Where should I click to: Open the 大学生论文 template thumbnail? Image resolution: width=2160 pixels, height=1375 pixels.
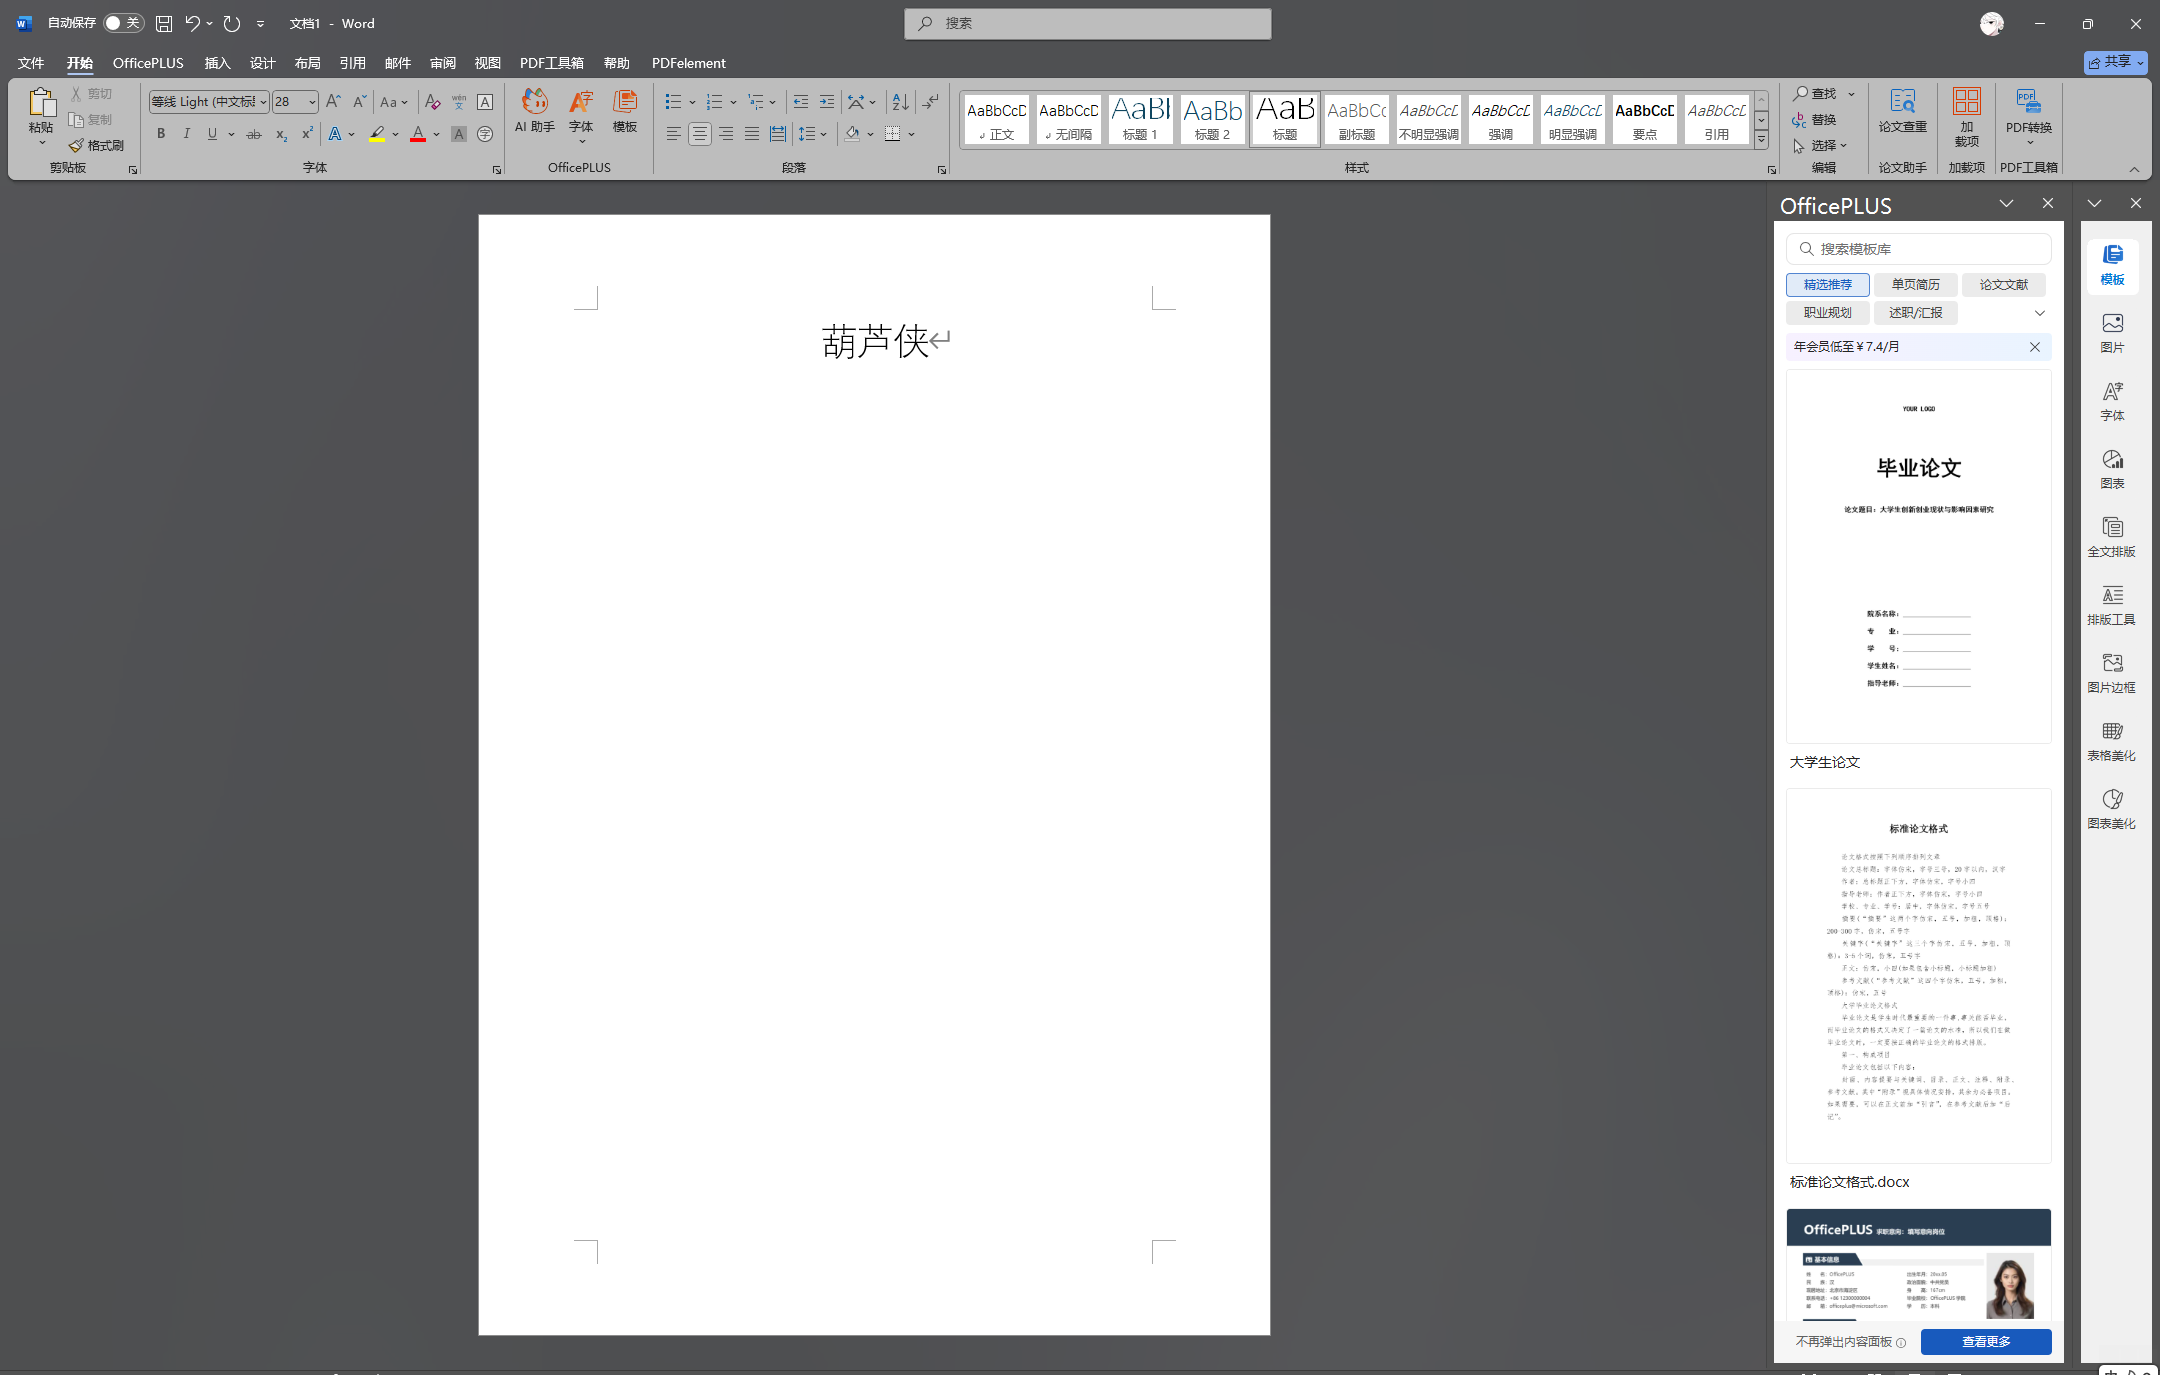pos(1918,556)
